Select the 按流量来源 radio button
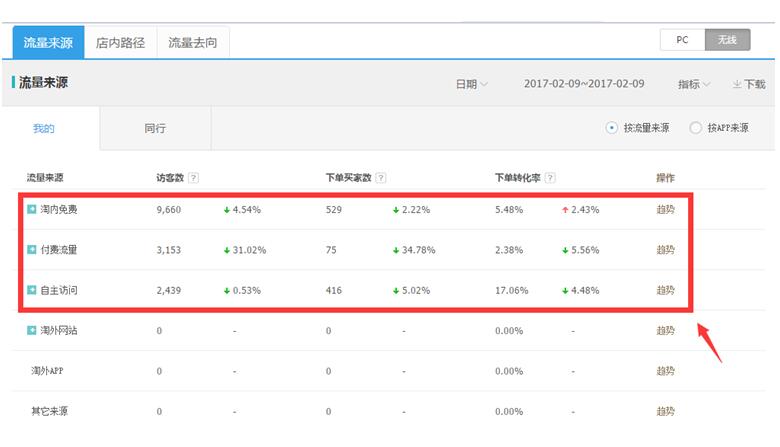This screenshot has height=447, width=780. click(x=611, y=128)
